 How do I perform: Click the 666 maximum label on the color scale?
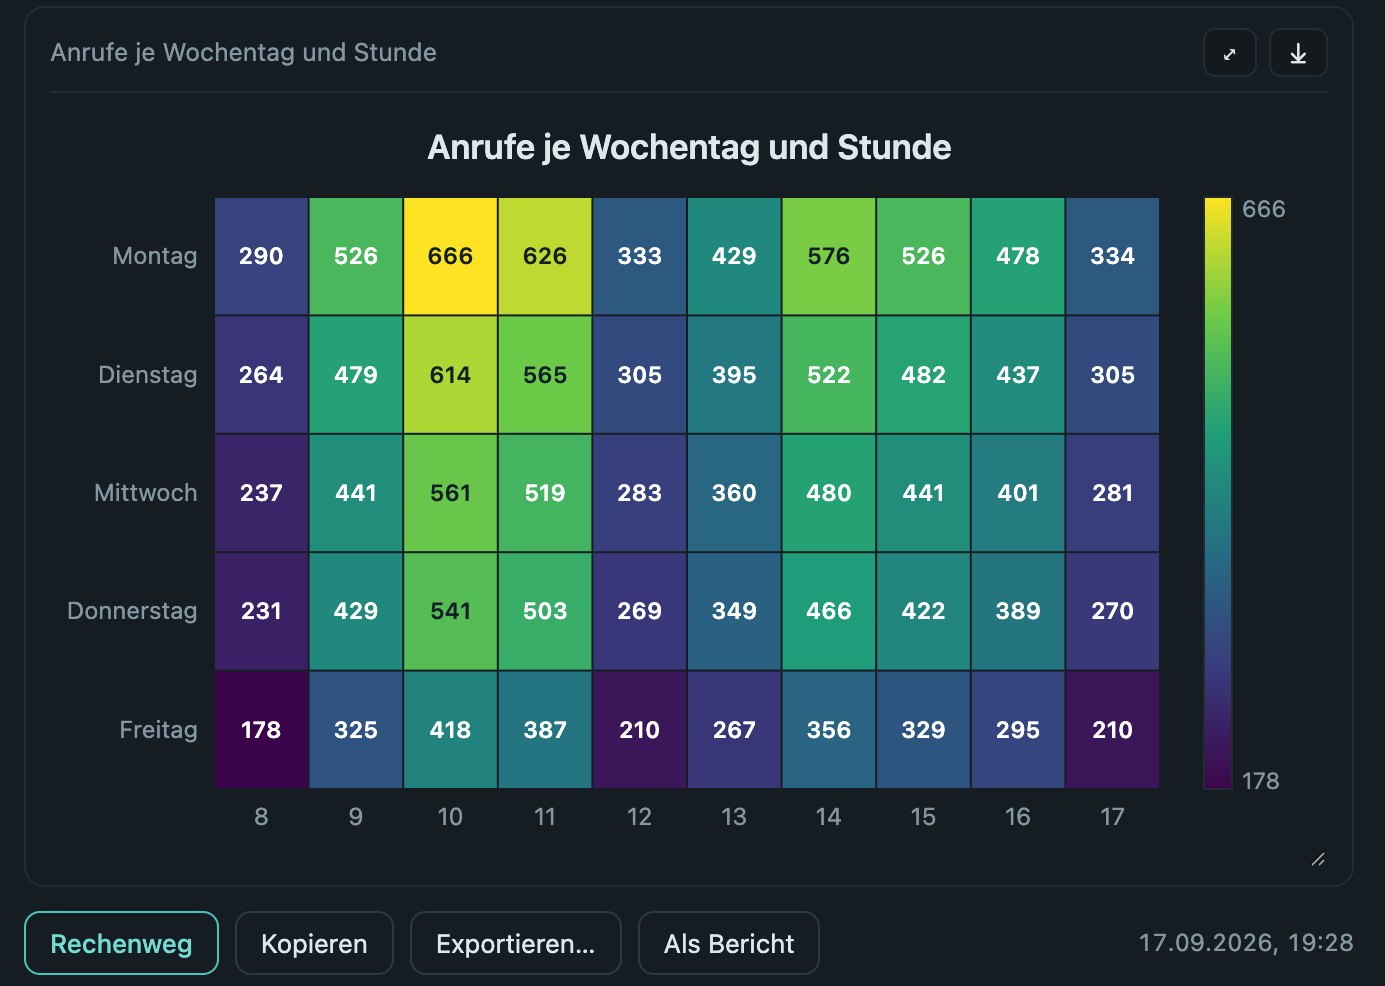point(1264,209)
